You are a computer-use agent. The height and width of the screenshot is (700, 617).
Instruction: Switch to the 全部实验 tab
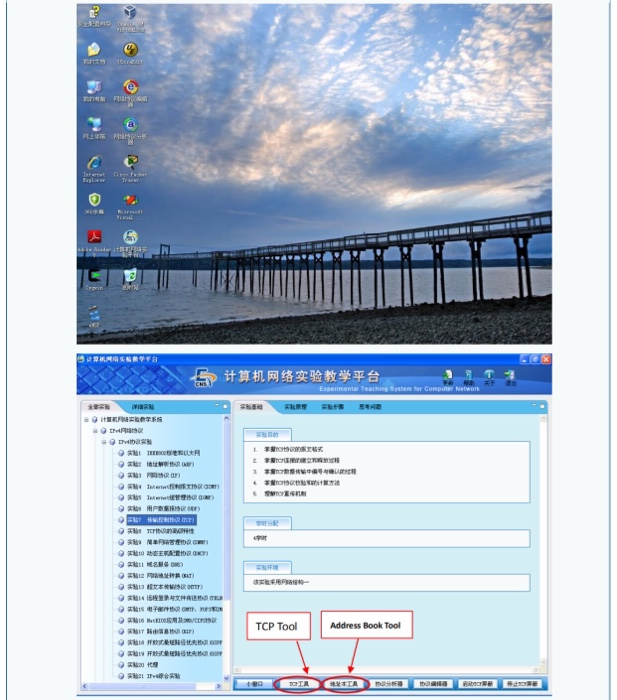tap(99, 407)
